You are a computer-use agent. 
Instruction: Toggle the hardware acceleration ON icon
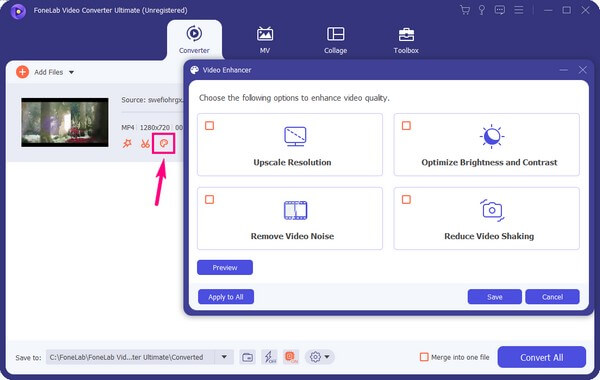(291, 357)
